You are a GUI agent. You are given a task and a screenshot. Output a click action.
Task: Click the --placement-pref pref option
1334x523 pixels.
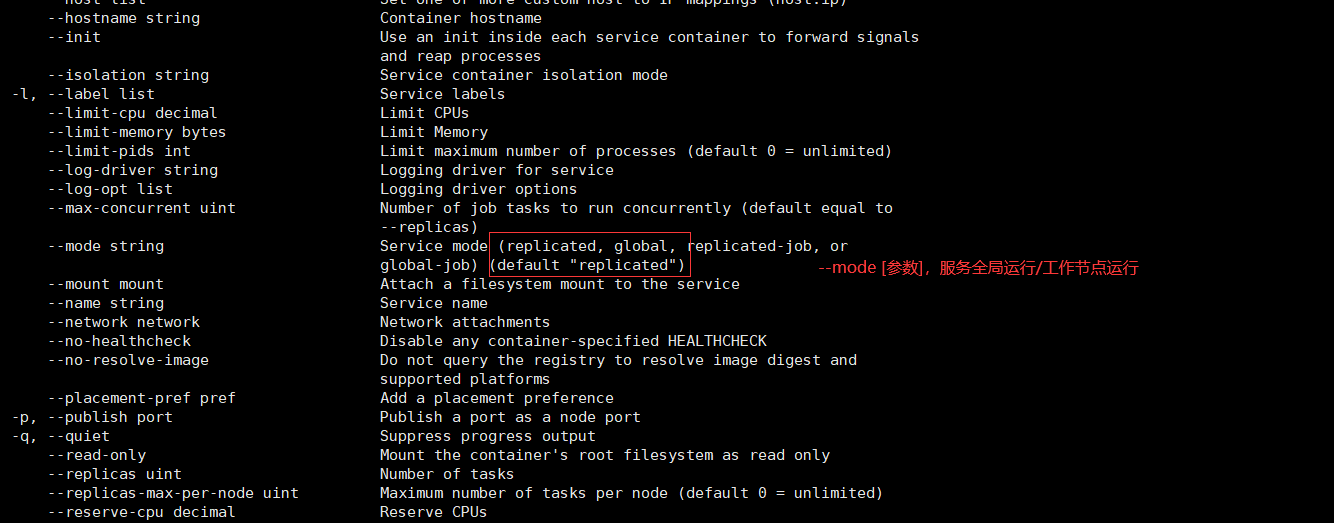click(x=142, y=398)
